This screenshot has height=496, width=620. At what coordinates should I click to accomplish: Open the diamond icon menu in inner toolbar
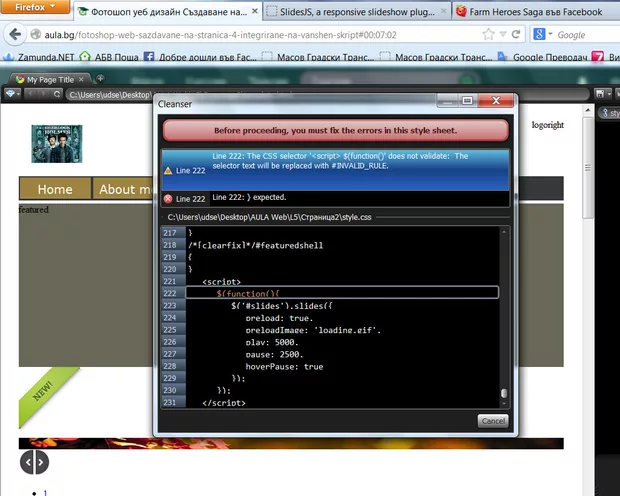(x=12, y=94)
